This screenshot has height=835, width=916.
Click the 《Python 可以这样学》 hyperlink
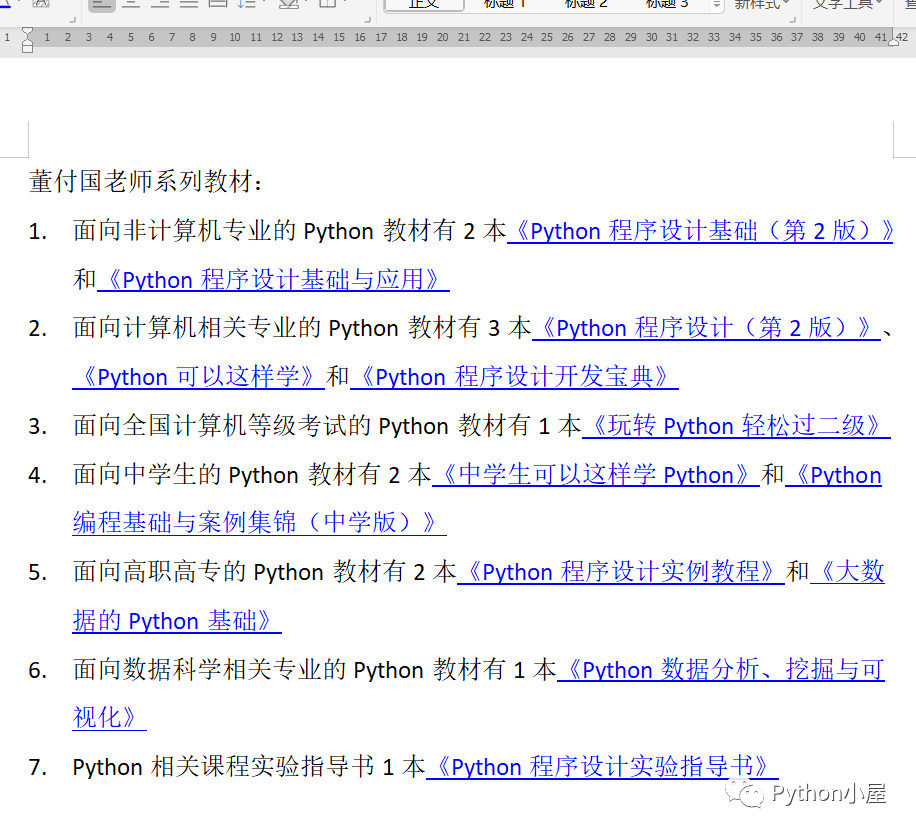pyautogui.click(x=199, y=377)
